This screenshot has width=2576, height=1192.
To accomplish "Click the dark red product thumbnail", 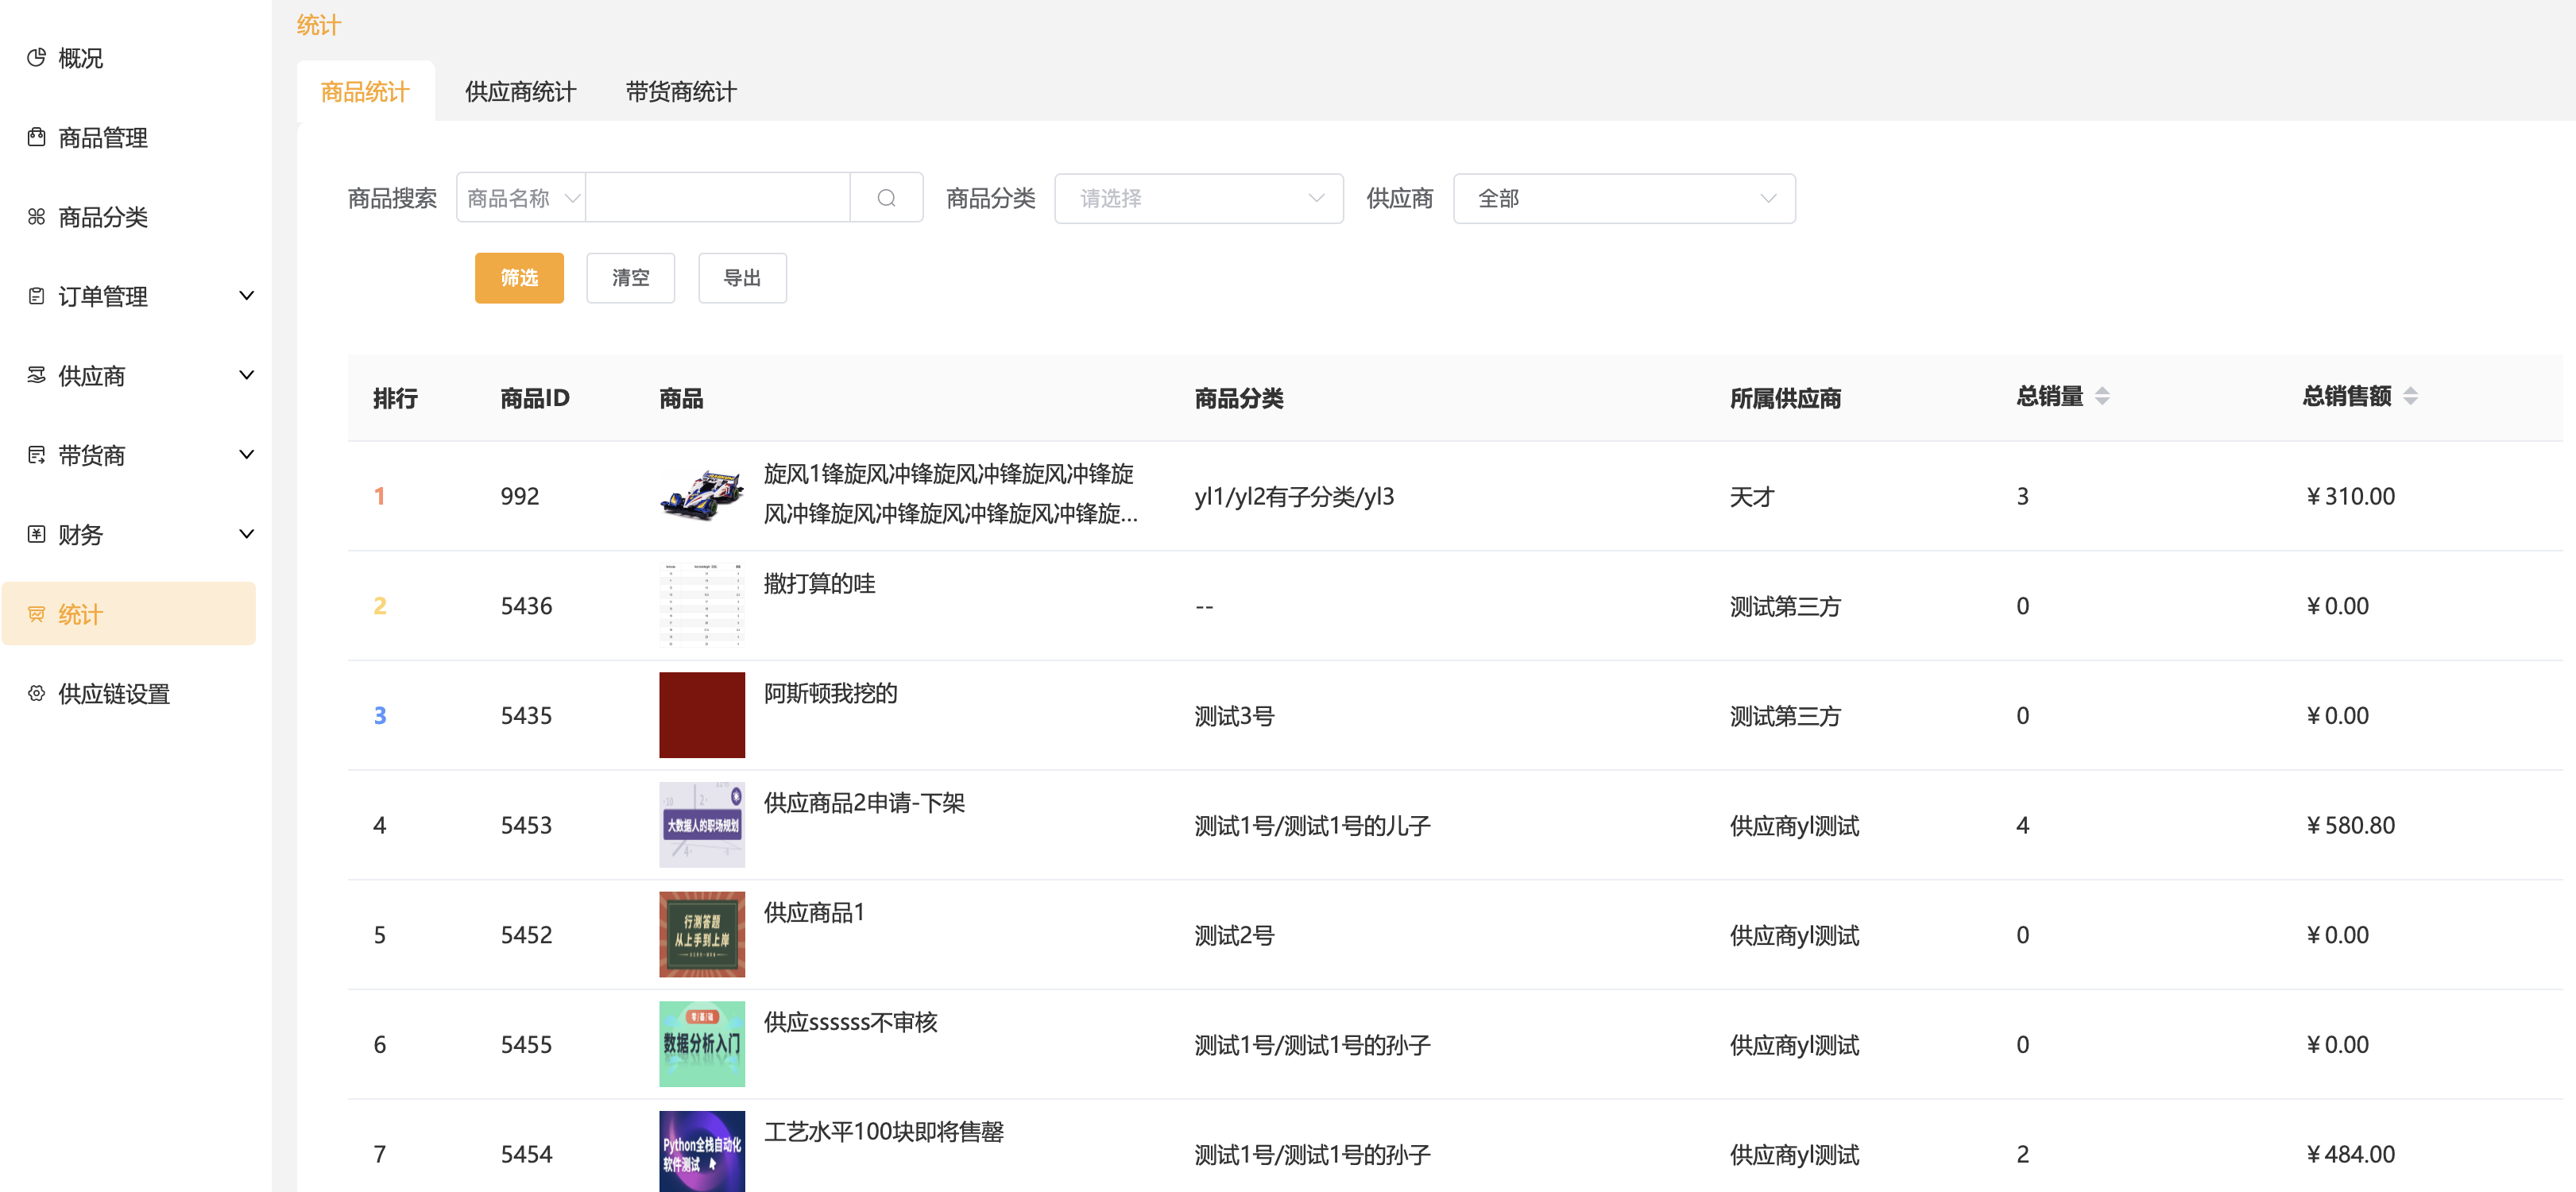I will tap(701, 715).
